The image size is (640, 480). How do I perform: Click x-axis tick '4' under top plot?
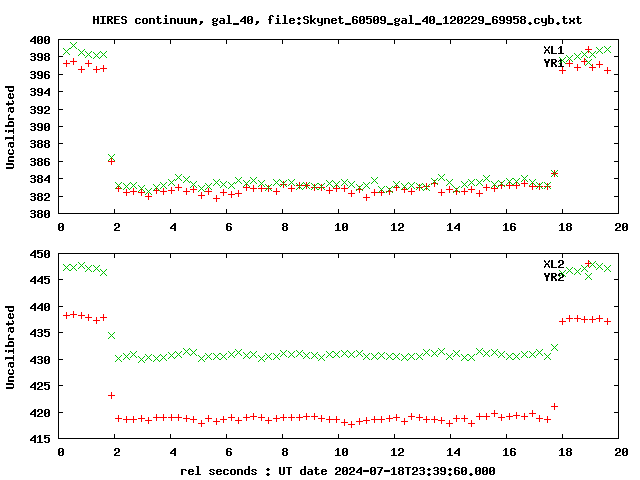click(x=173, y=227)
